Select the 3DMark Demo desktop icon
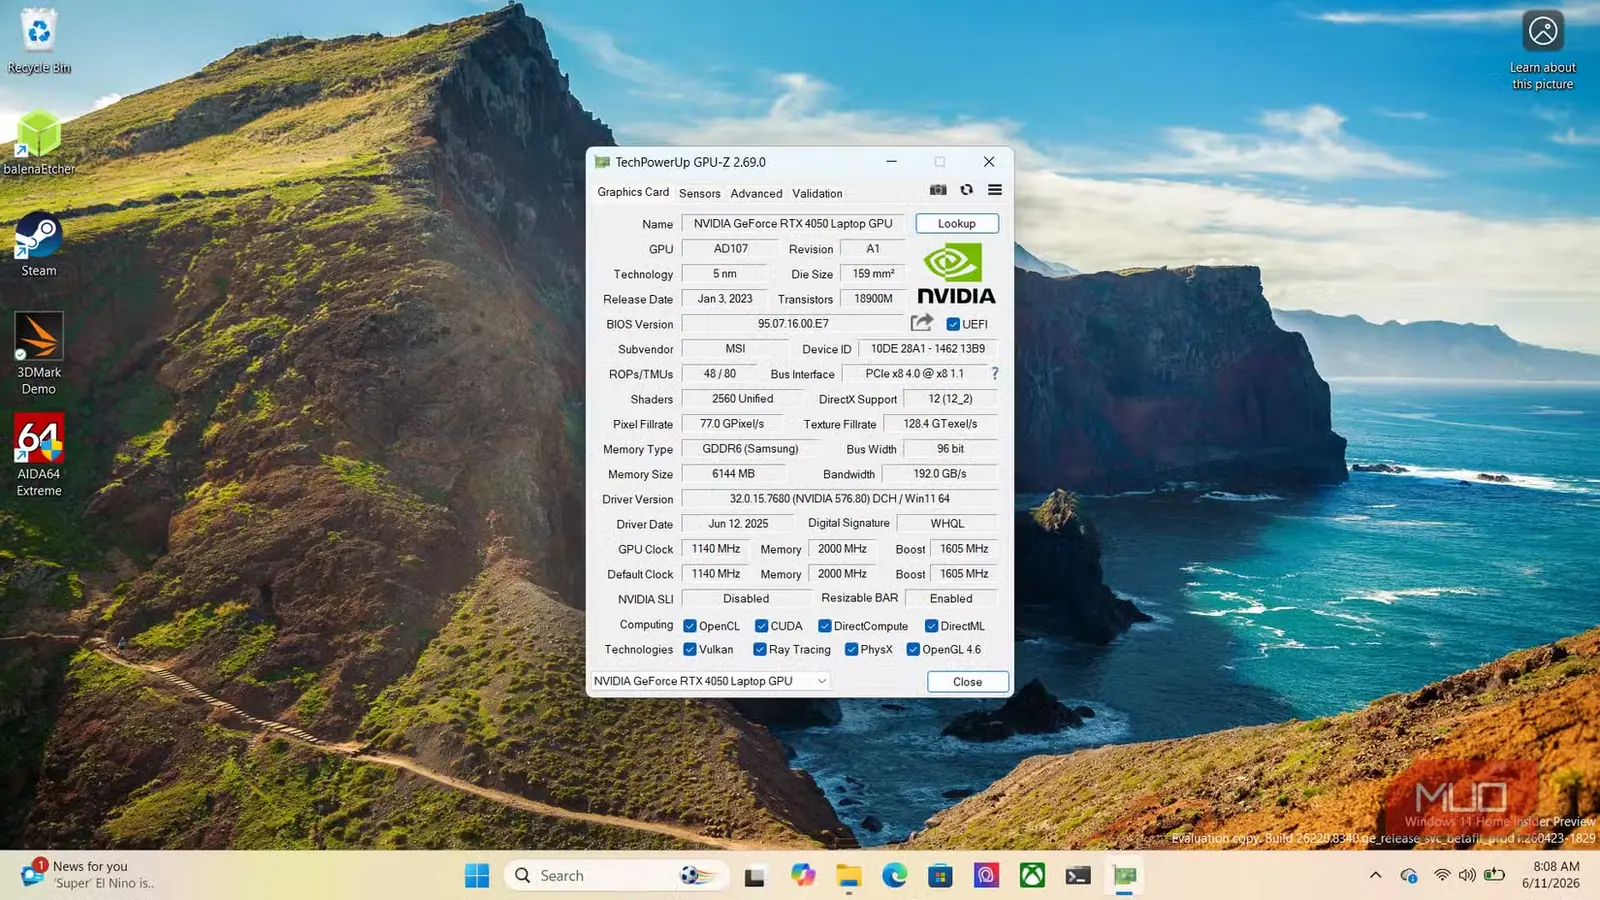 click(x=39, y=353)
